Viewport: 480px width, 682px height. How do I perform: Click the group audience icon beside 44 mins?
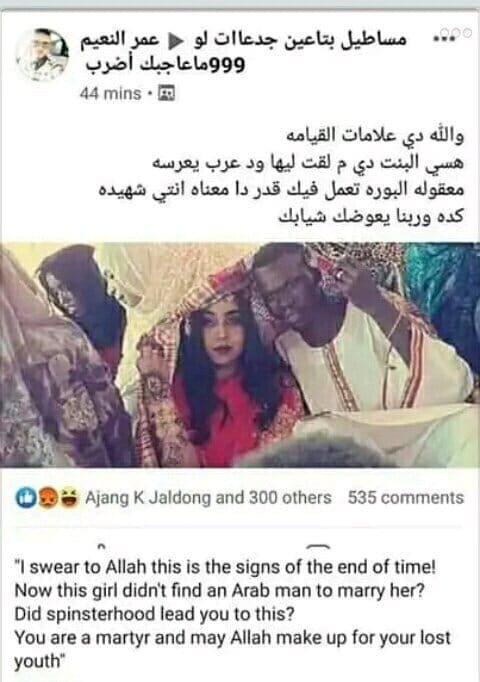(x=166, y=94)
